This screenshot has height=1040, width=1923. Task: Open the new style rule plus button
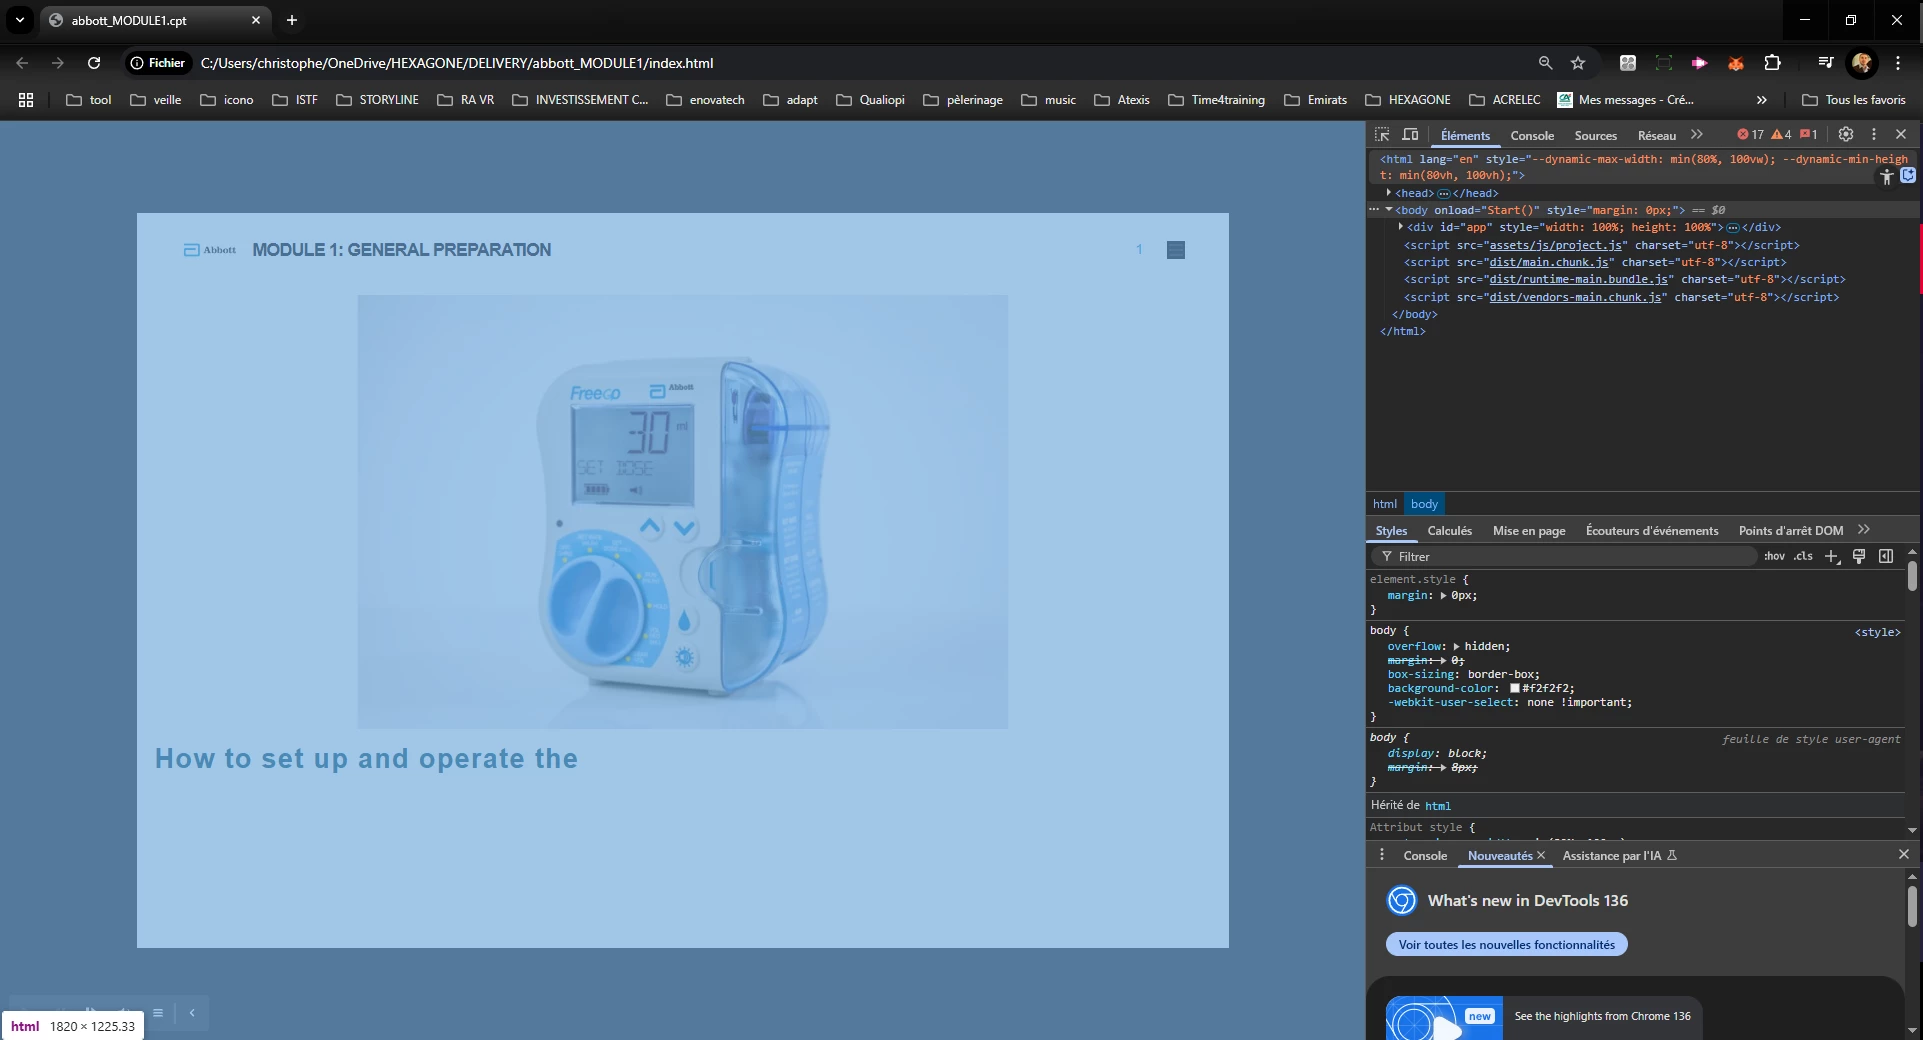click(x=1831, y=556)
